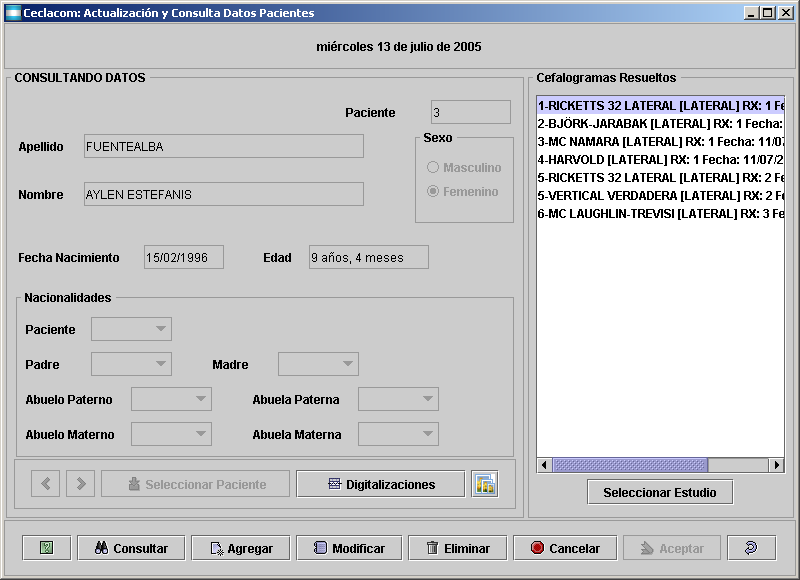Click the horizontal scrollbar right arrow in study list
The width and height of the screenshot is (800, 580).
pos(776,465)
